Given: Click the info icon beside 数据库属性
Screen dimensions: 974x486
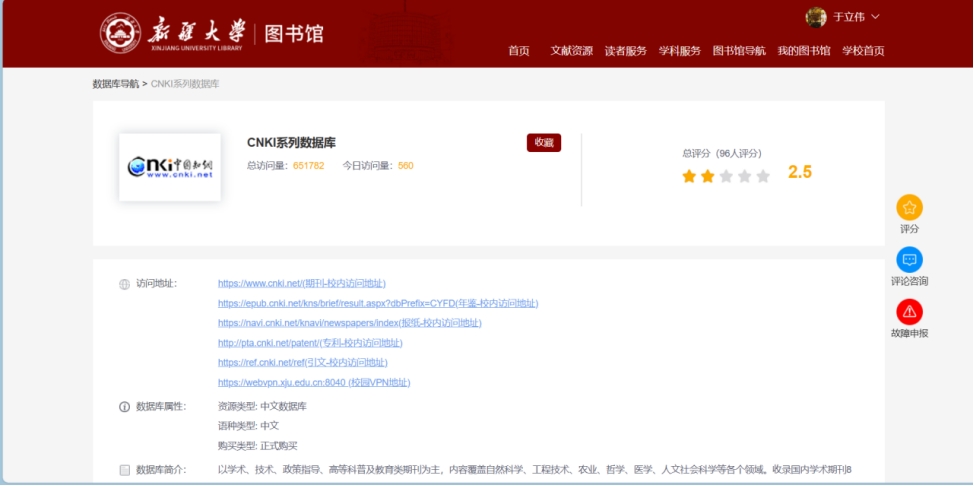Looking at the screenshot, I should (124, 407).
